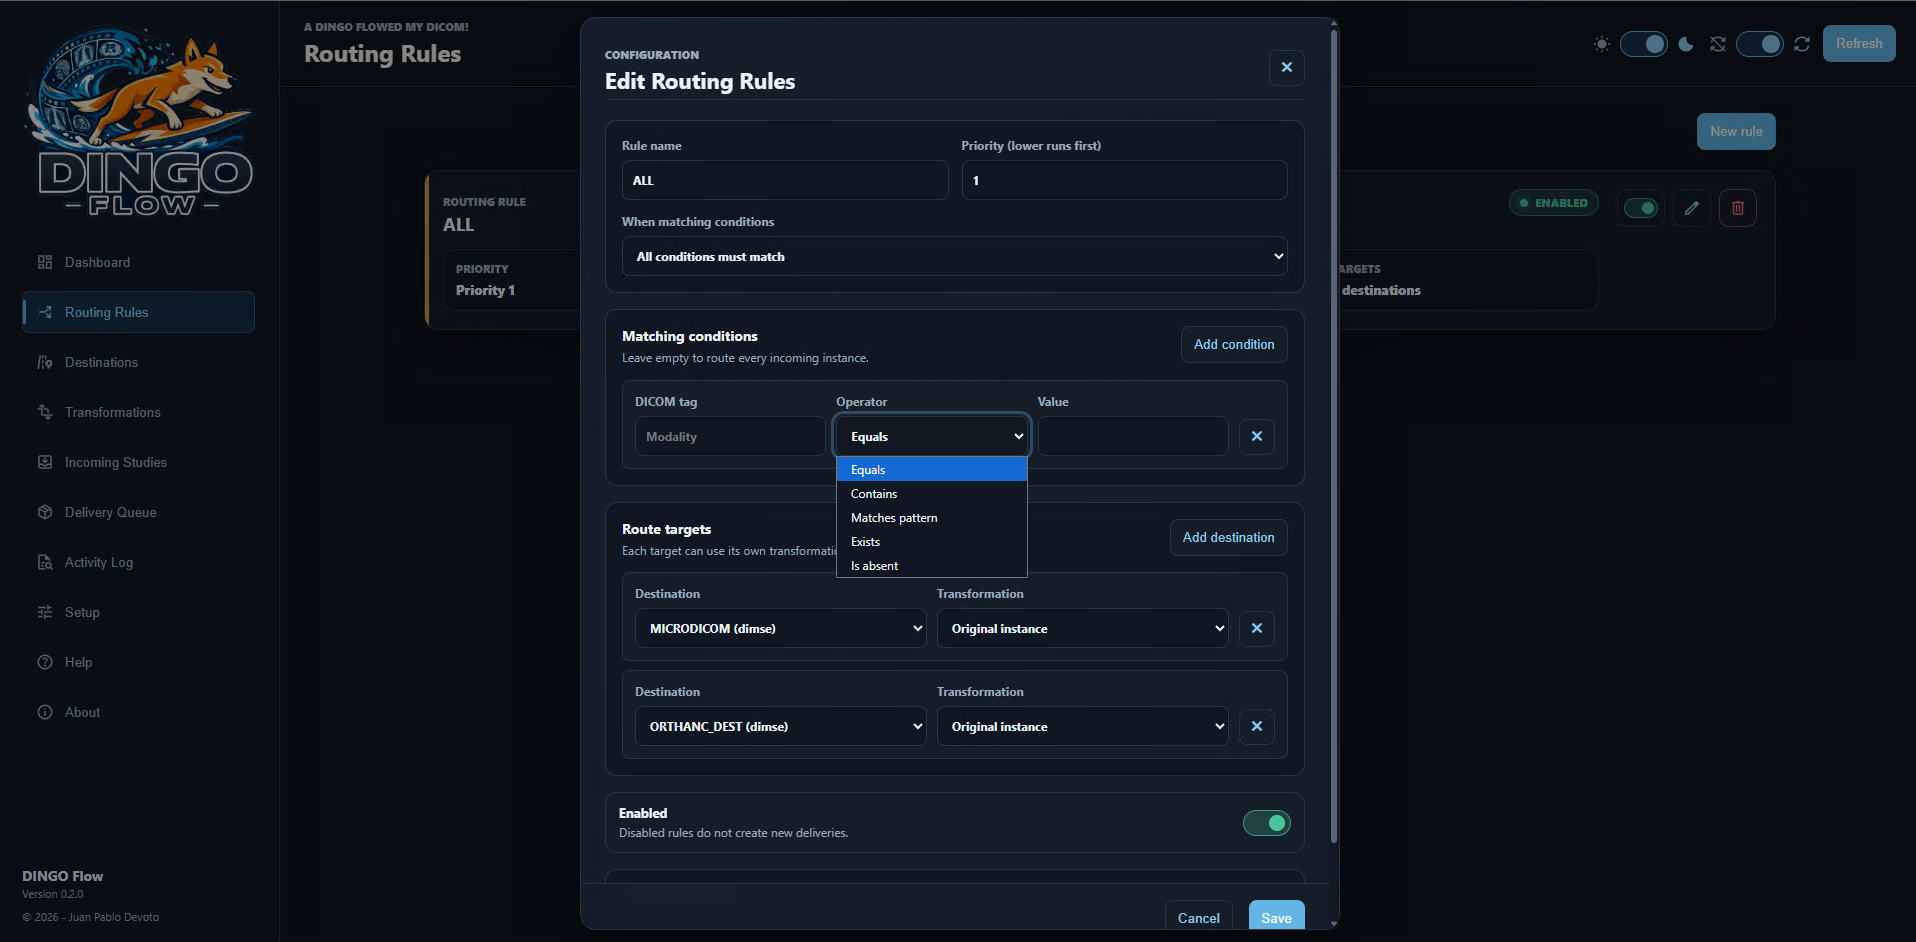Click the sync-off icon beside the auto-refresh switch
Viewport: 1916px width, 942px height.
(x=1718, y=44)
